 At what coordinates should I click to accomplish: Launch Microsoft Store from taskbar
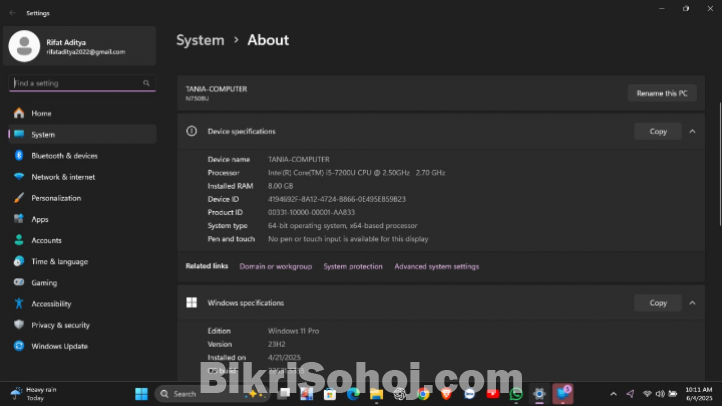330,394
